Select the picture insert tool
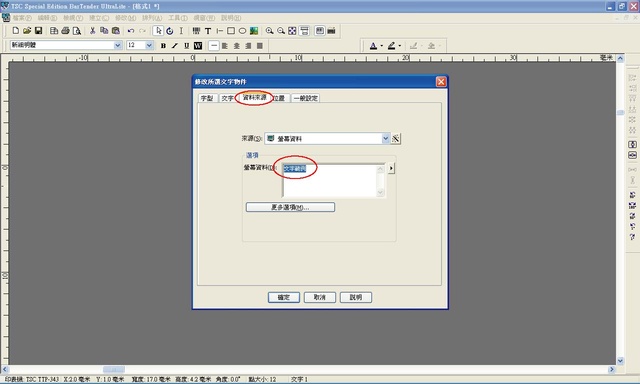The image size is (640, 384). point(254,31)
